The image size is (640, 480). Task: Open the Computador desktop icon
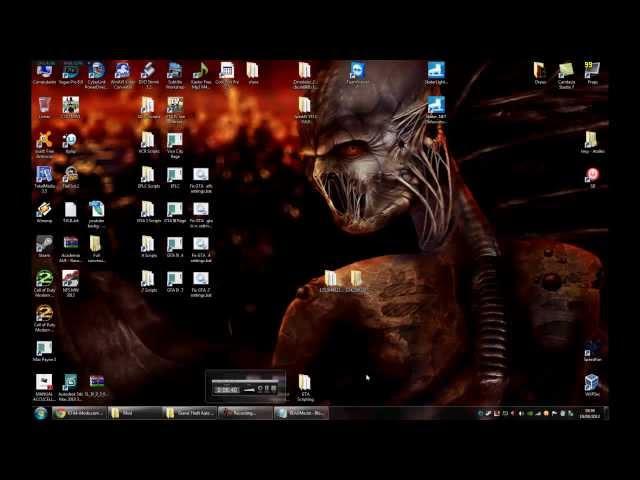click(44, 73)
